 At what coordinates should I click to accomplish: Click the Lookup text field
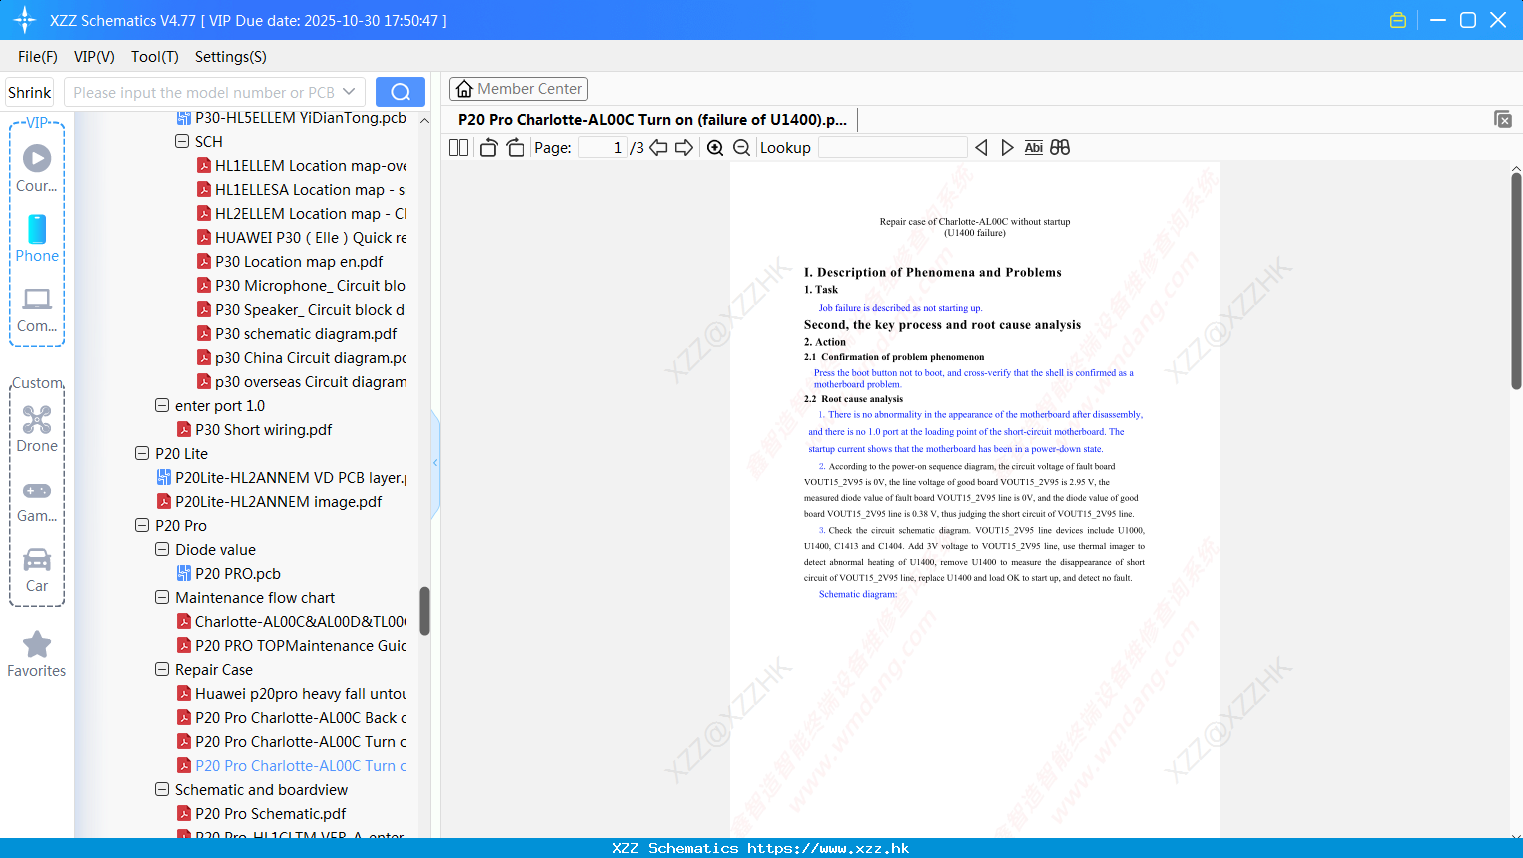point(892,148)
